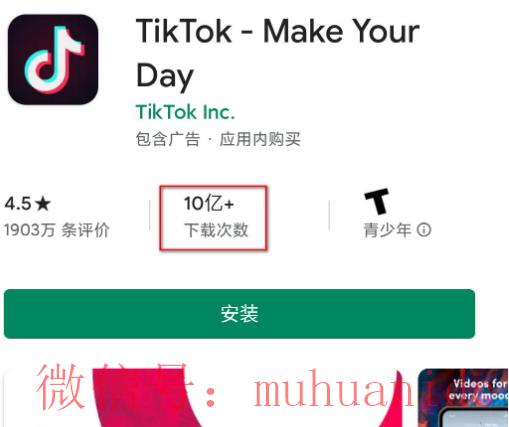
Task: Click the 包含广告 label
Action: (x=168, y=139)
